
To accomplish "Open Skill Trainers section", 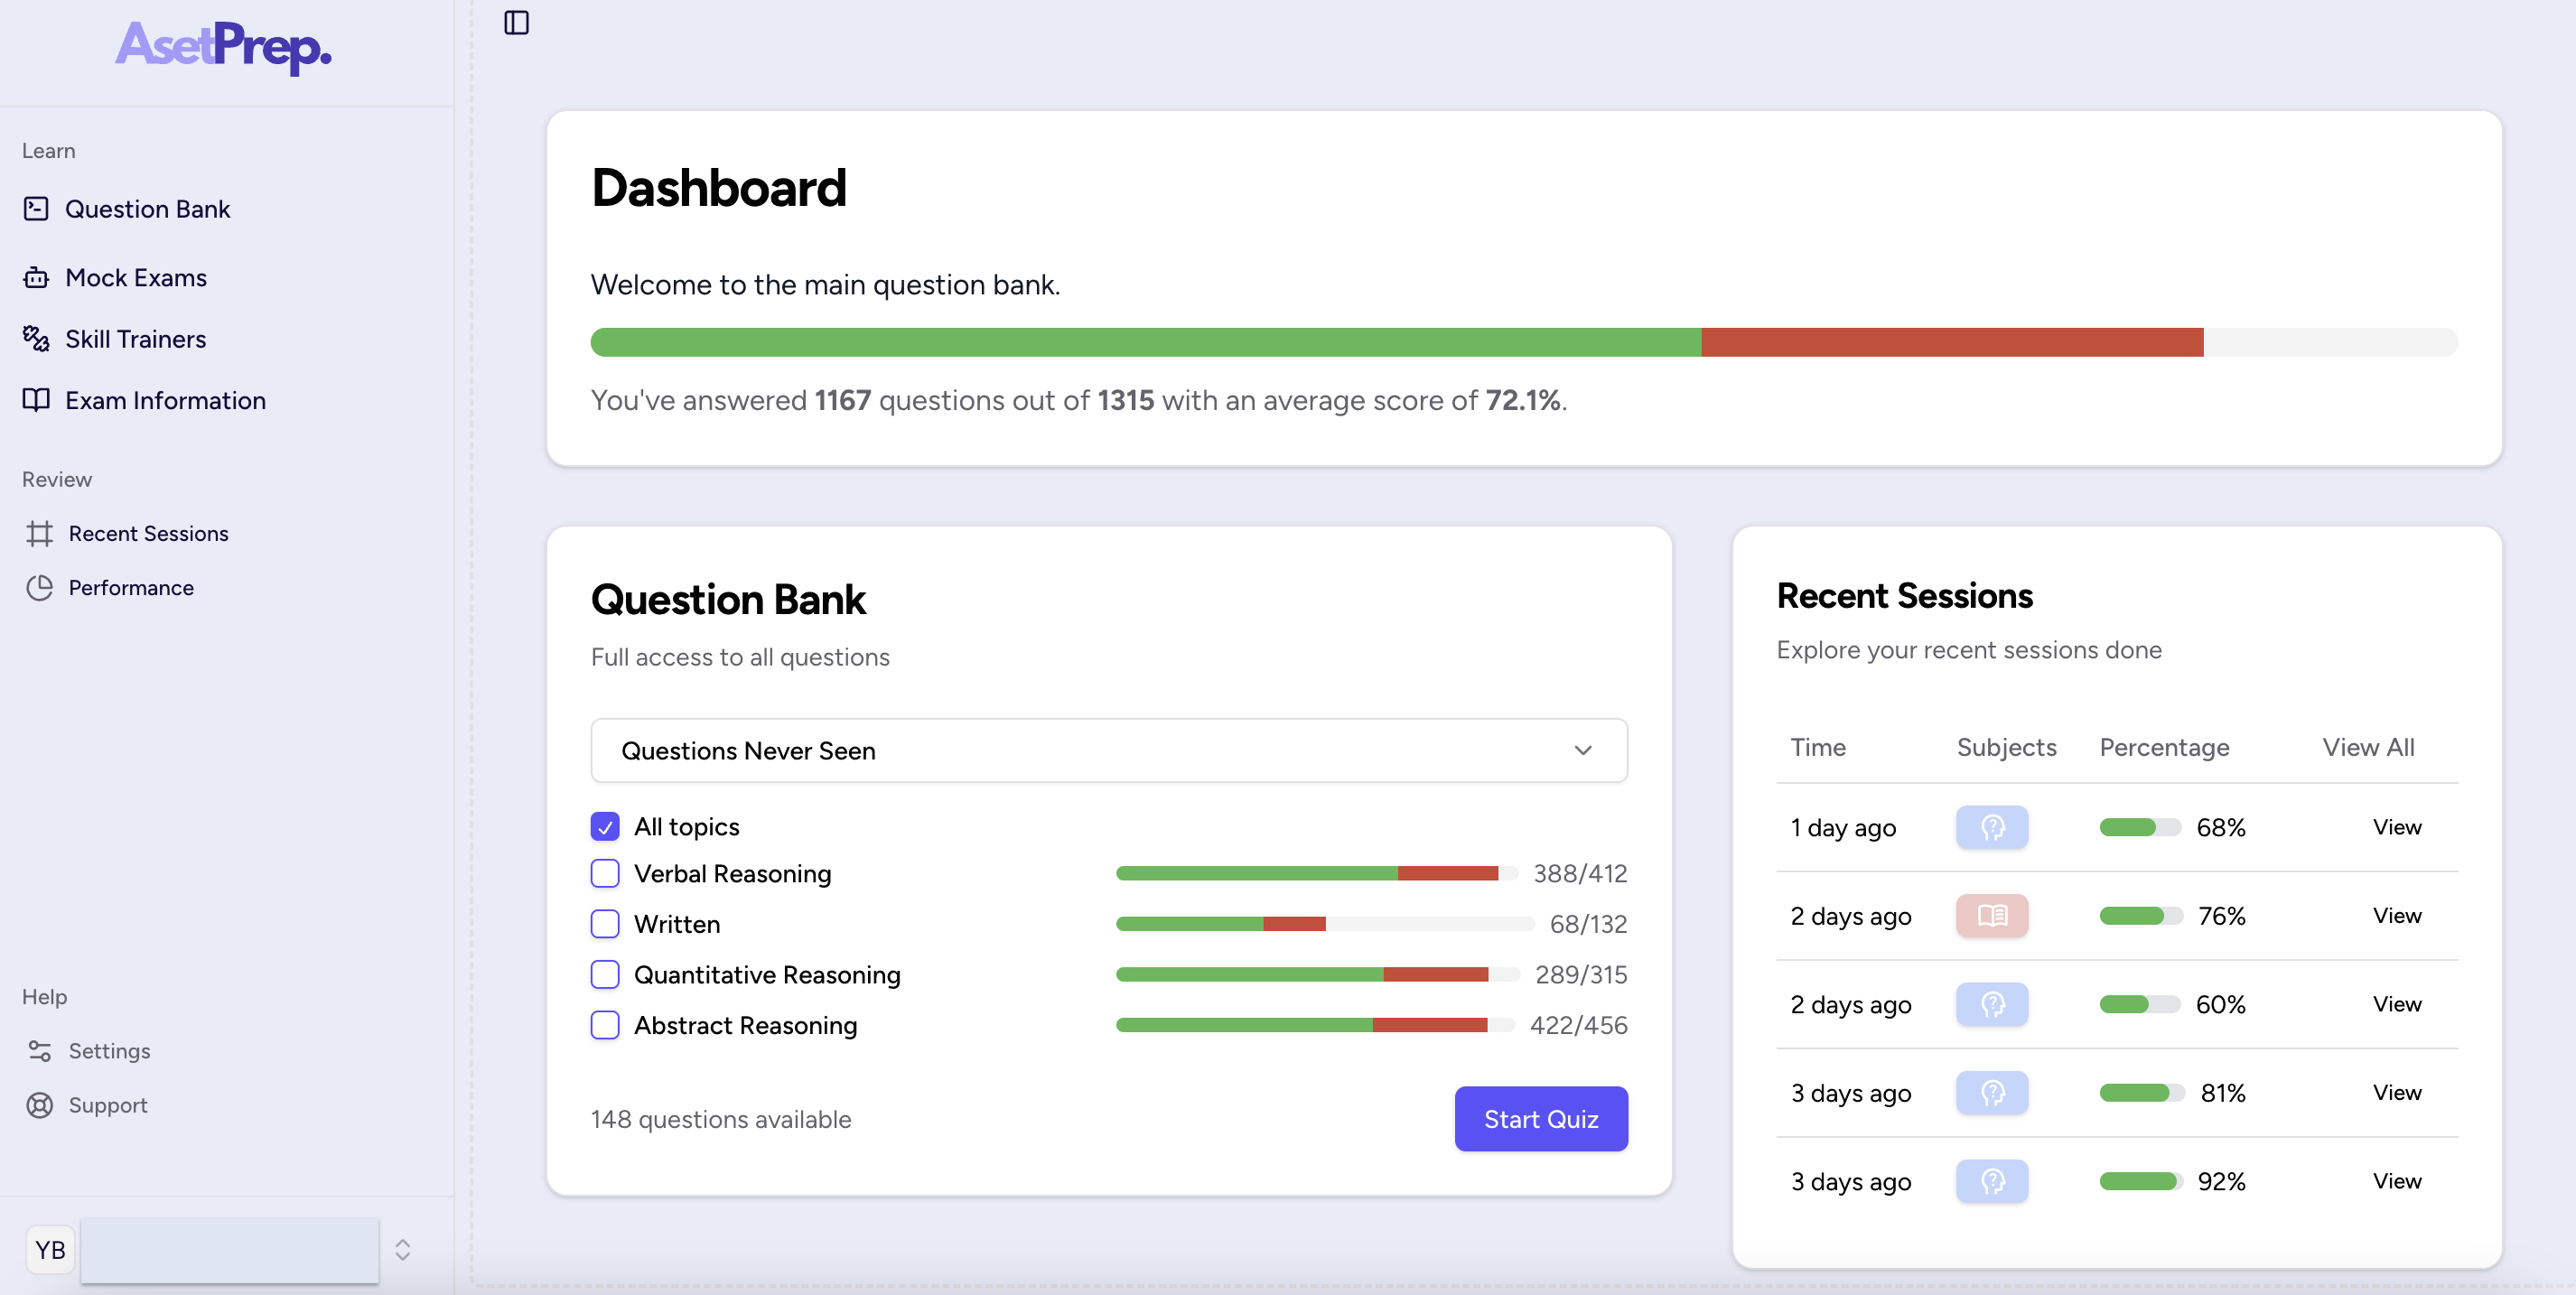I will click(x=135, y=338).
